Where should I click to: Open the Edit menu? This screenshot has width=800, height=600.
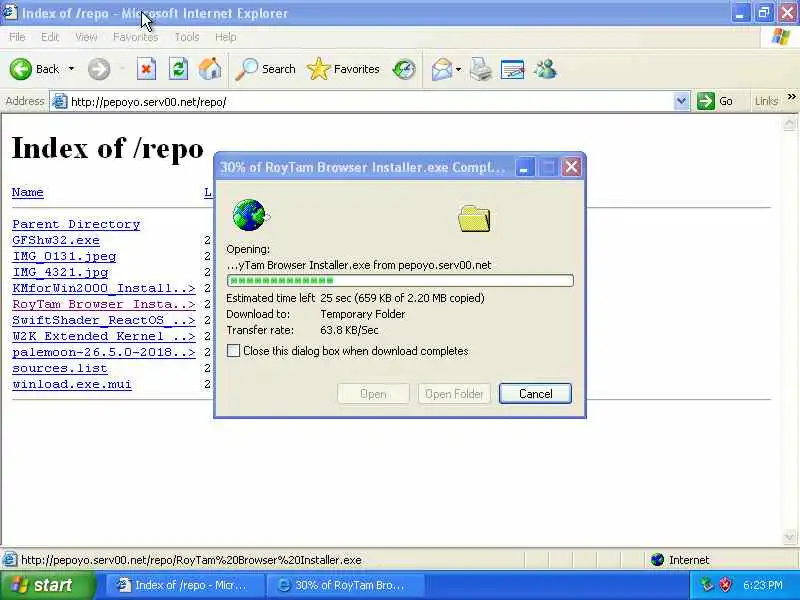coord(49,37)
